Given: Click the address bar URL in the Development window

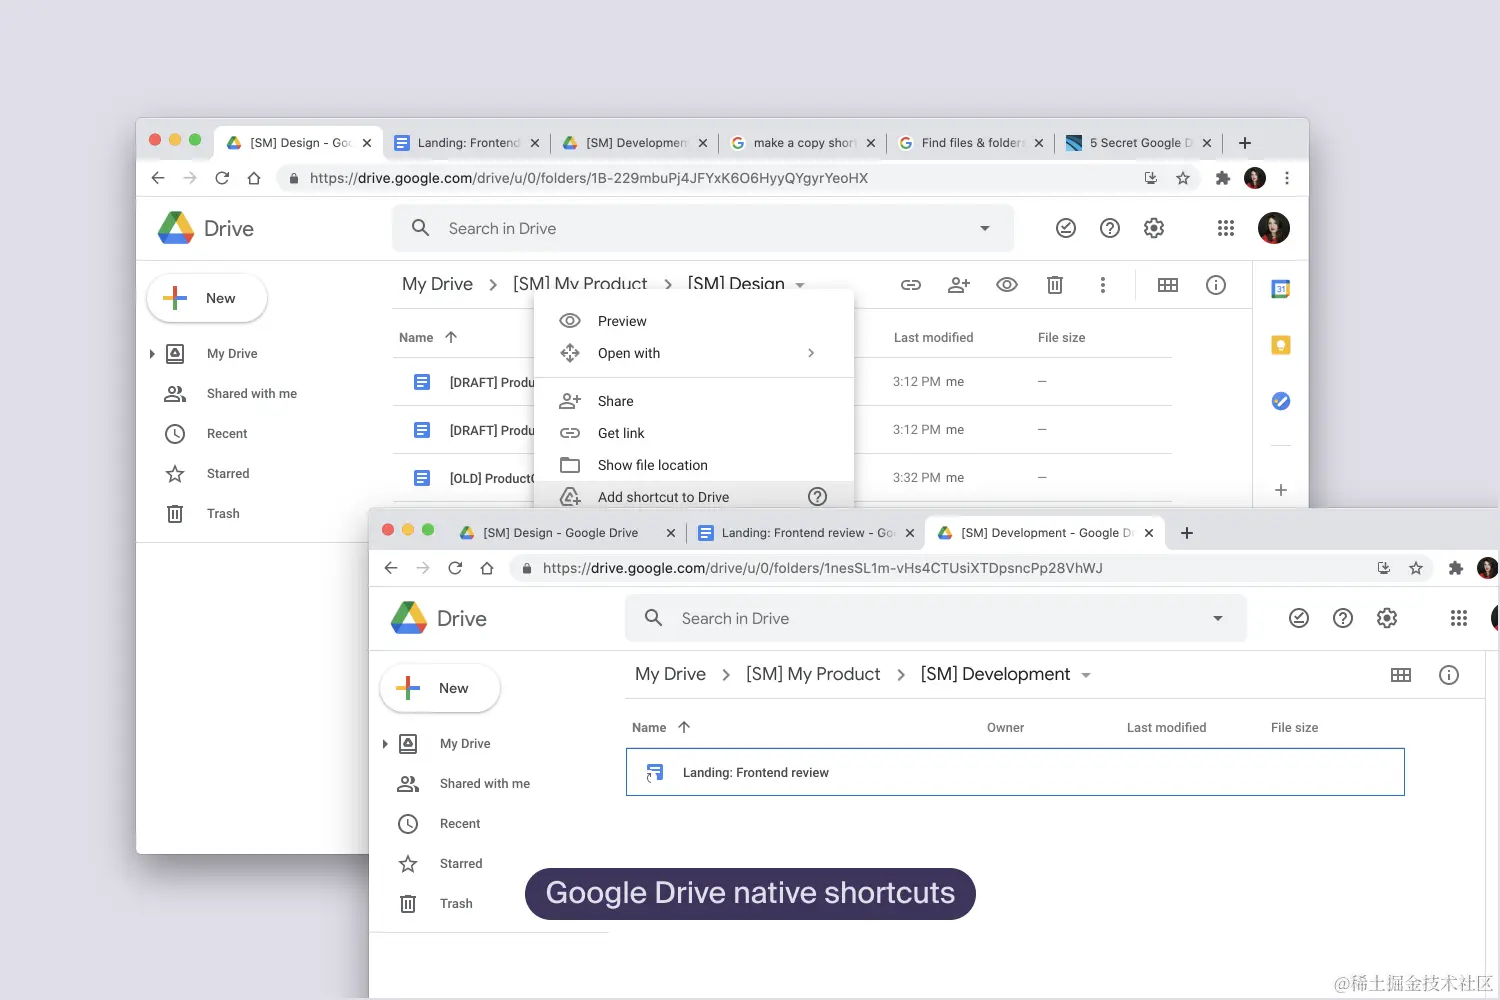Looking at the screenshot, I should coord(822,568).
